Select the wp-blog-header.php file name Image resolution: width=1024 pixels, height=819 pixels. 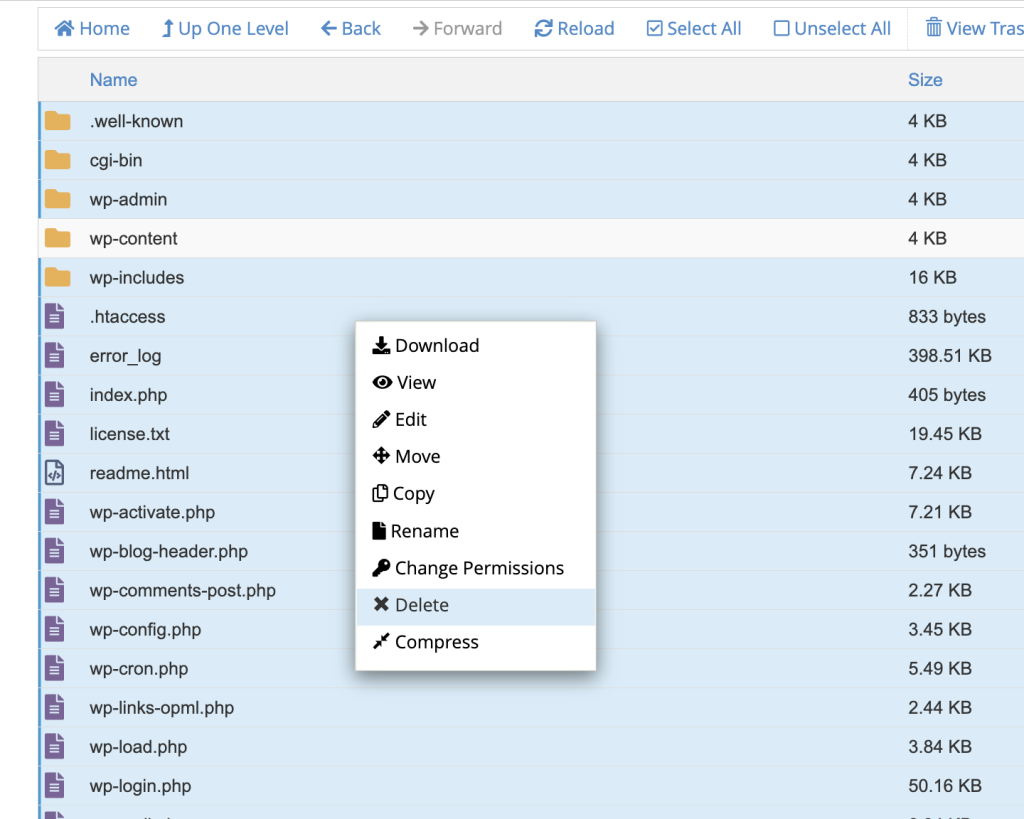tap(168, 551)
